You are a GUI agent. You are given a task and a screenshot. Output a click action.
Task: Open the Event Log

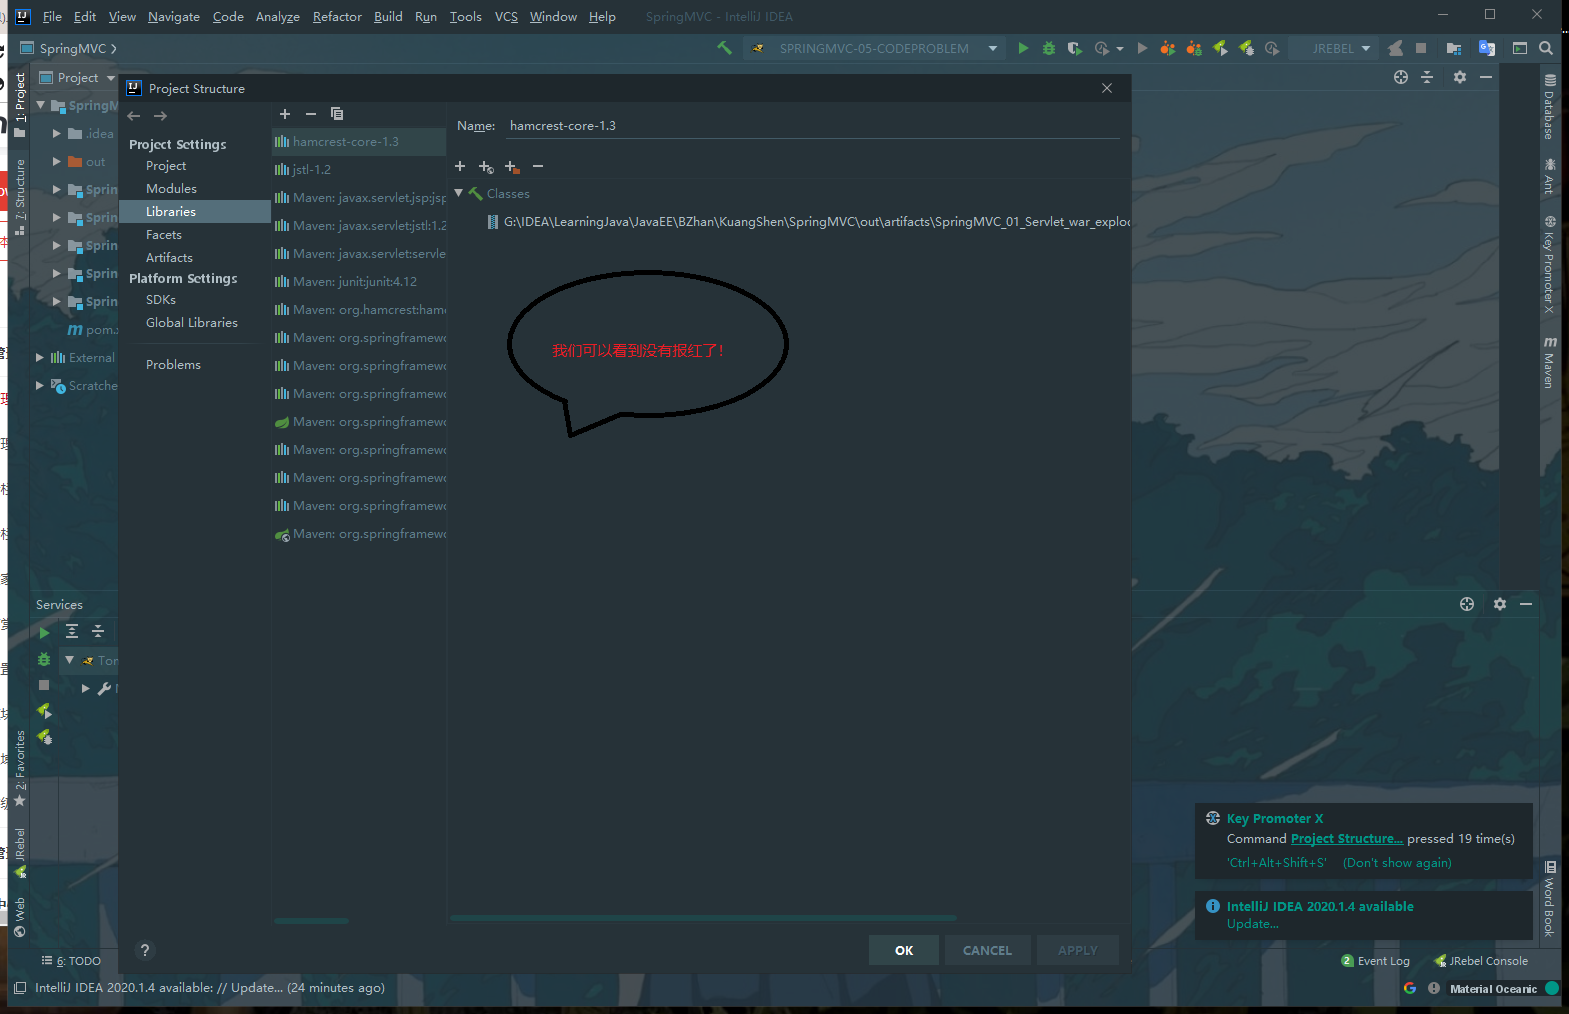pyautogui.click(x=1376, y=961)
